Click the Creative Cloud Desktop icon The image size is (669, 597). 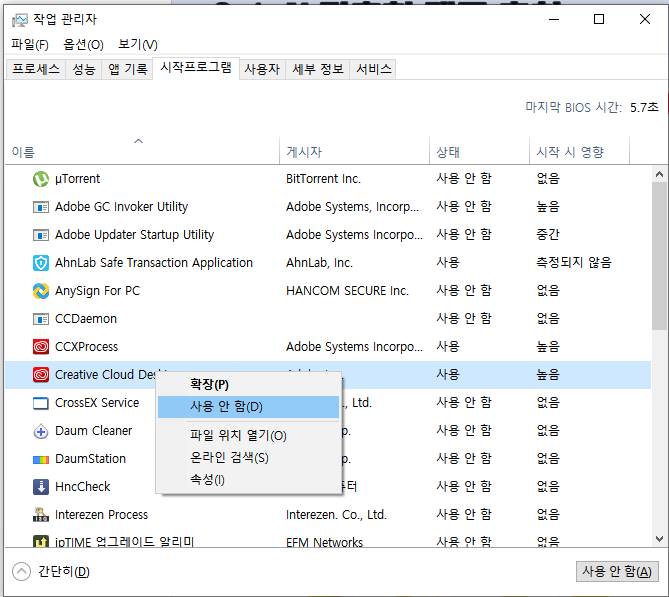(41, 375)
